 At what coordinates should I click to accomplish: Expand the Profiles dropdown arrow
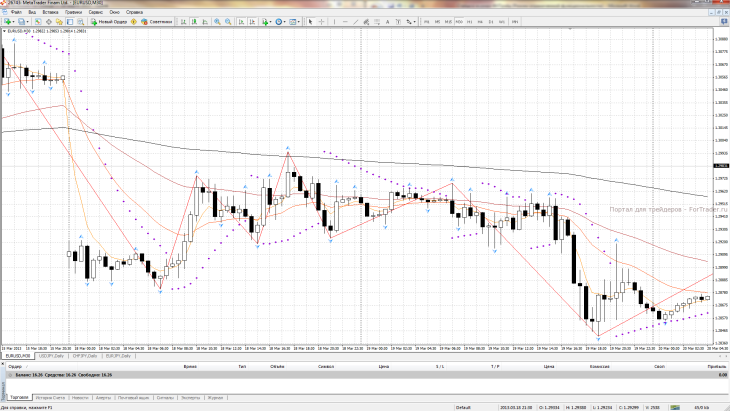click(x=27, y=21)
